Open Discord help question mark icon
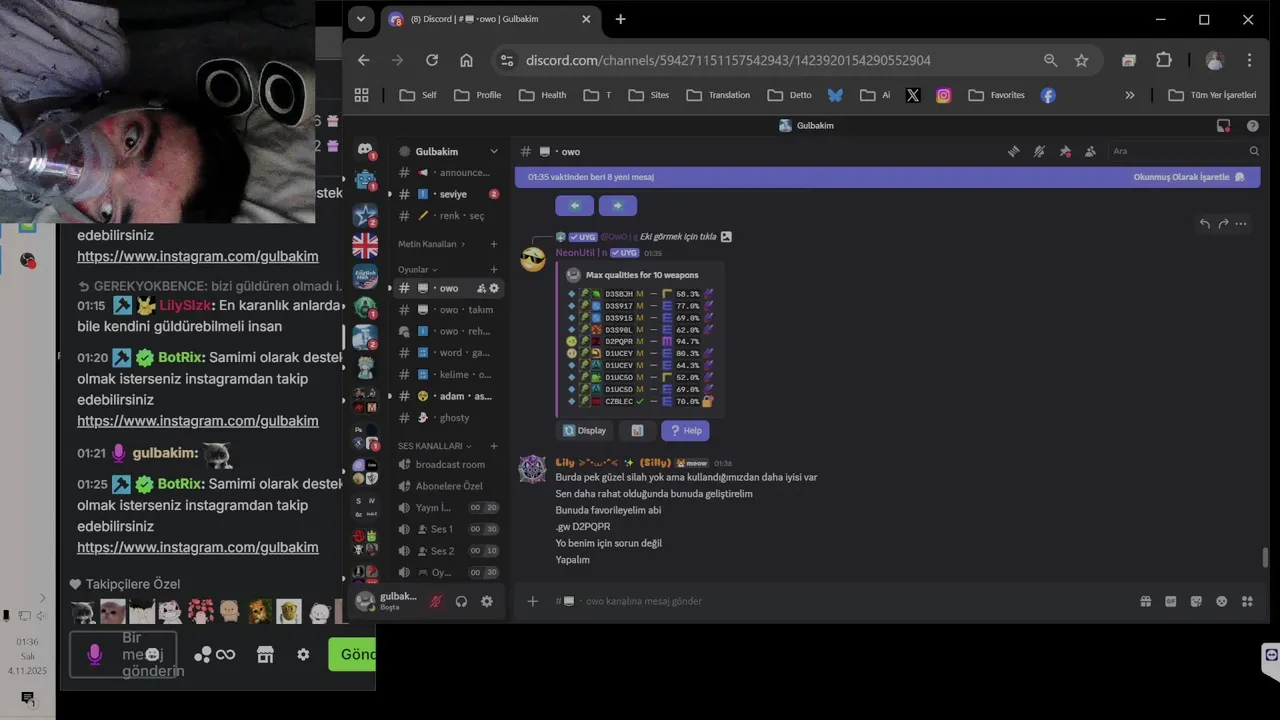Screen dimensions: 1280x720 [x=1252, y=126]
